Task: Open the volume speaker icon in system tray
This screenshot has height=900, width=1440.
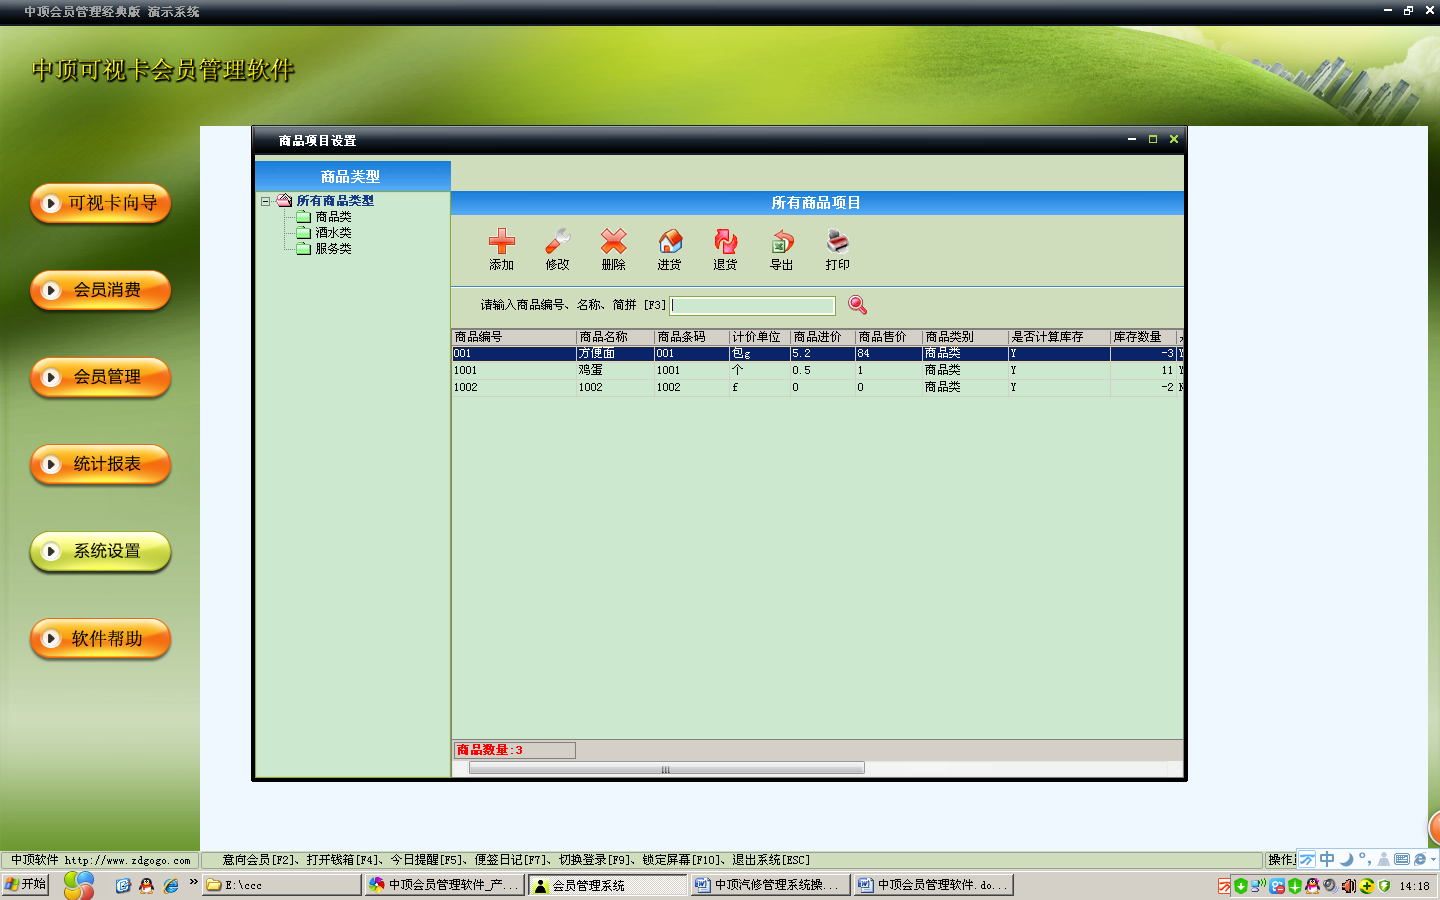Action: tap(1347, 885)
